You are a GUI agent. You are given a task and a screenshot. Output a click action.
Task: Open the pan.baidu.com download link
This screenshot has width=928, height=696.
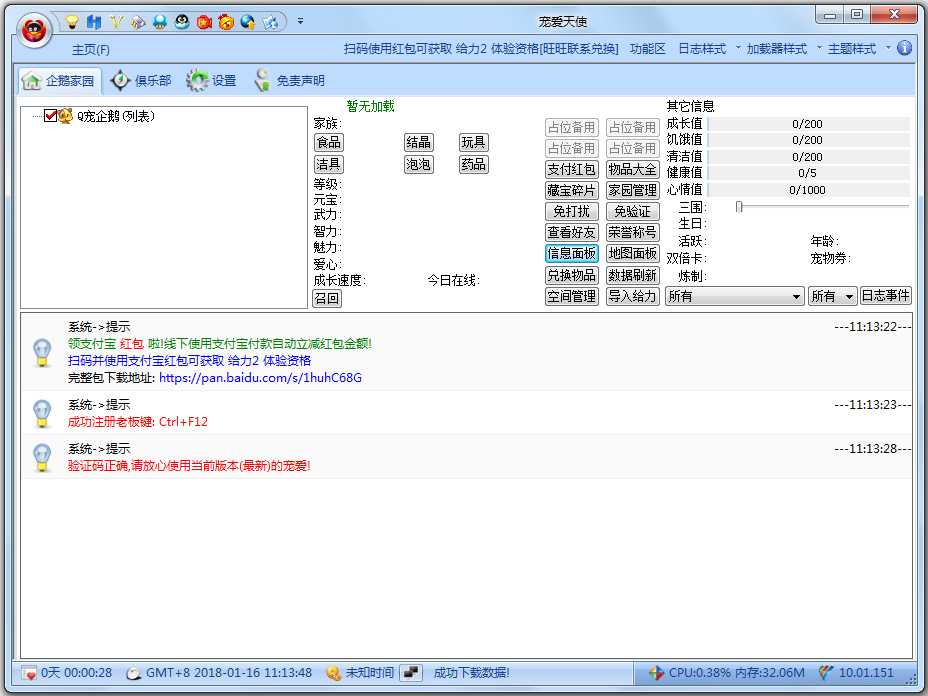260,378
